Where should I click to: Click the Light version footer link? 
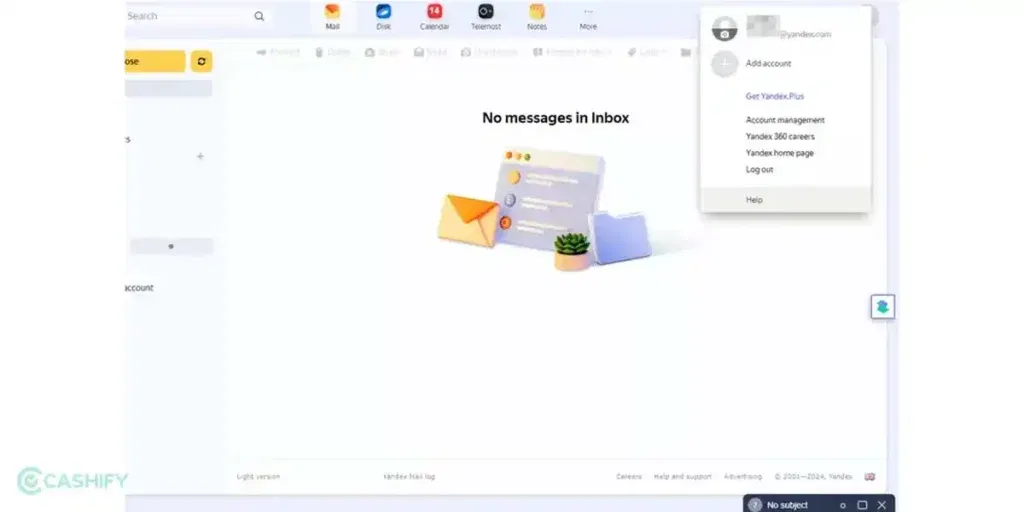coord(258,477)
